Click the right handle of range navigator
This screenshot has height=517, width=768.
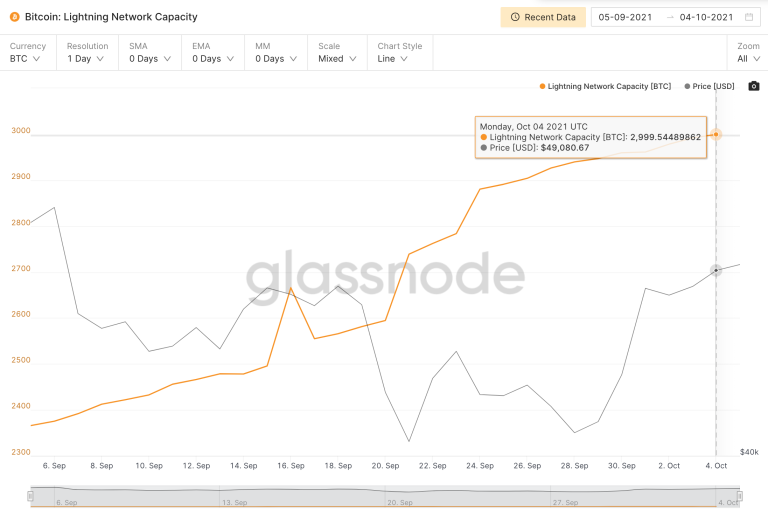pyautogui.click(x=740, y=496)
